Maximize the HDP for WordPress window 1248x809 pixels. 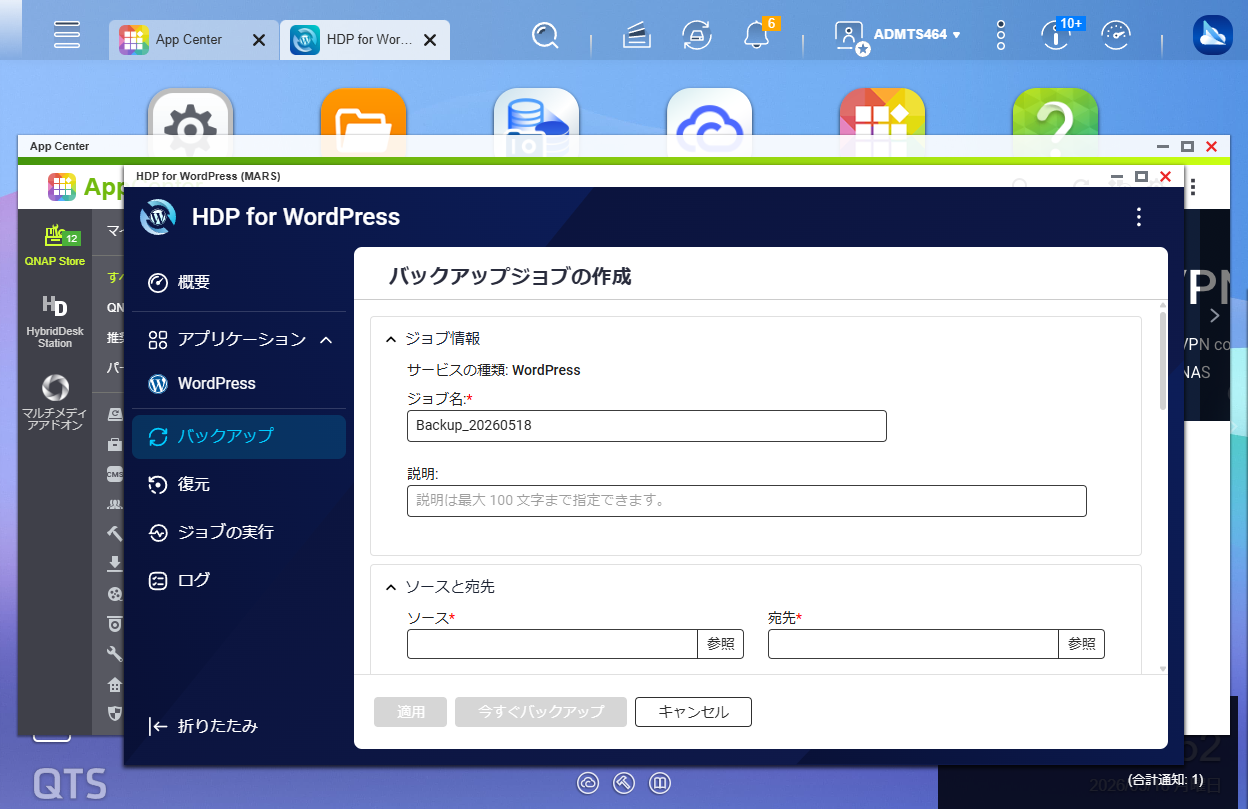click(1141, 176)
